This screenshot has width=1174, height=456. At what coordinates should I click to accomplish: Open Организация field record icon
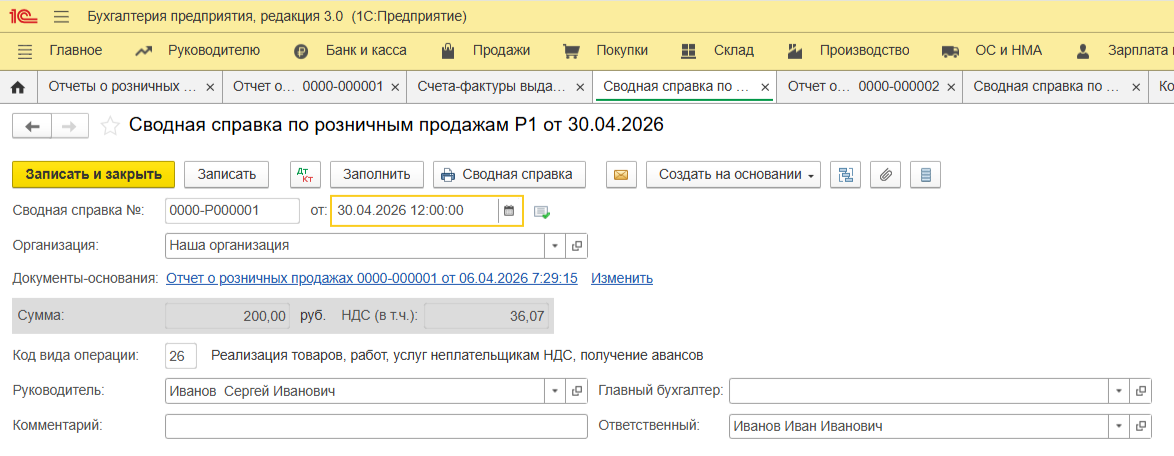(x=577, y=246)
